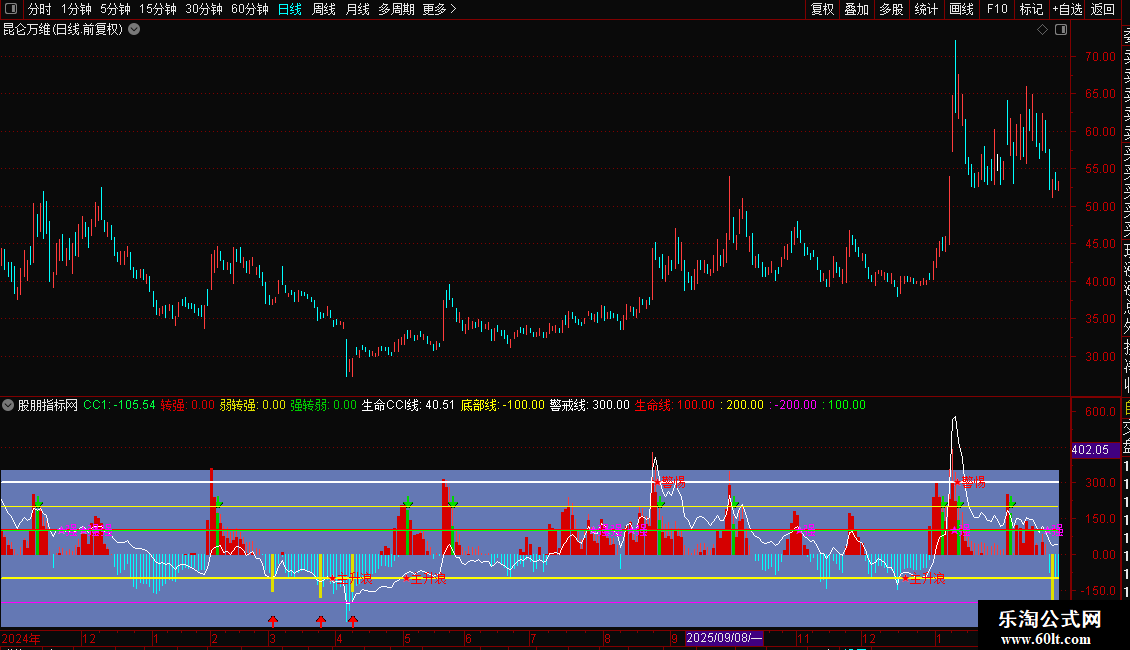Select the 15分钟 period tab
Screen dimensions: 1130x650
point(158,9)
